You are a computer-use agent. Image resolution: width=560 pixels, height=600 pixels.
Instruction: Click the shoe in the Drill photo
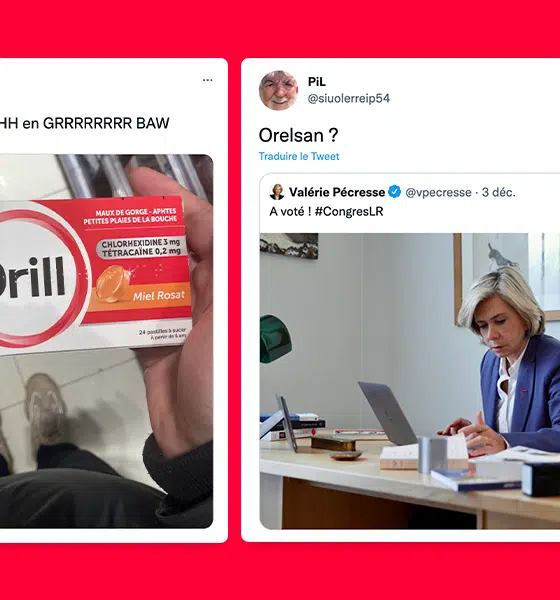pyautogui.click(x=45, y=406)
